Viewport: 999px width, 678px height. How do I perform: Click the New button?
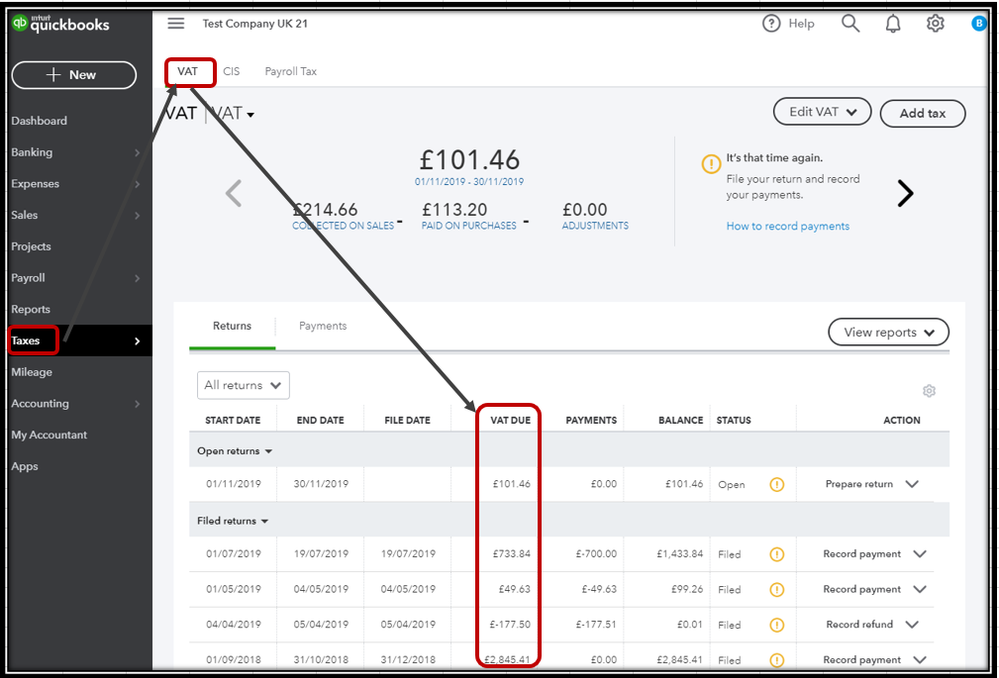pyautogui.click(x=74, y=75)
